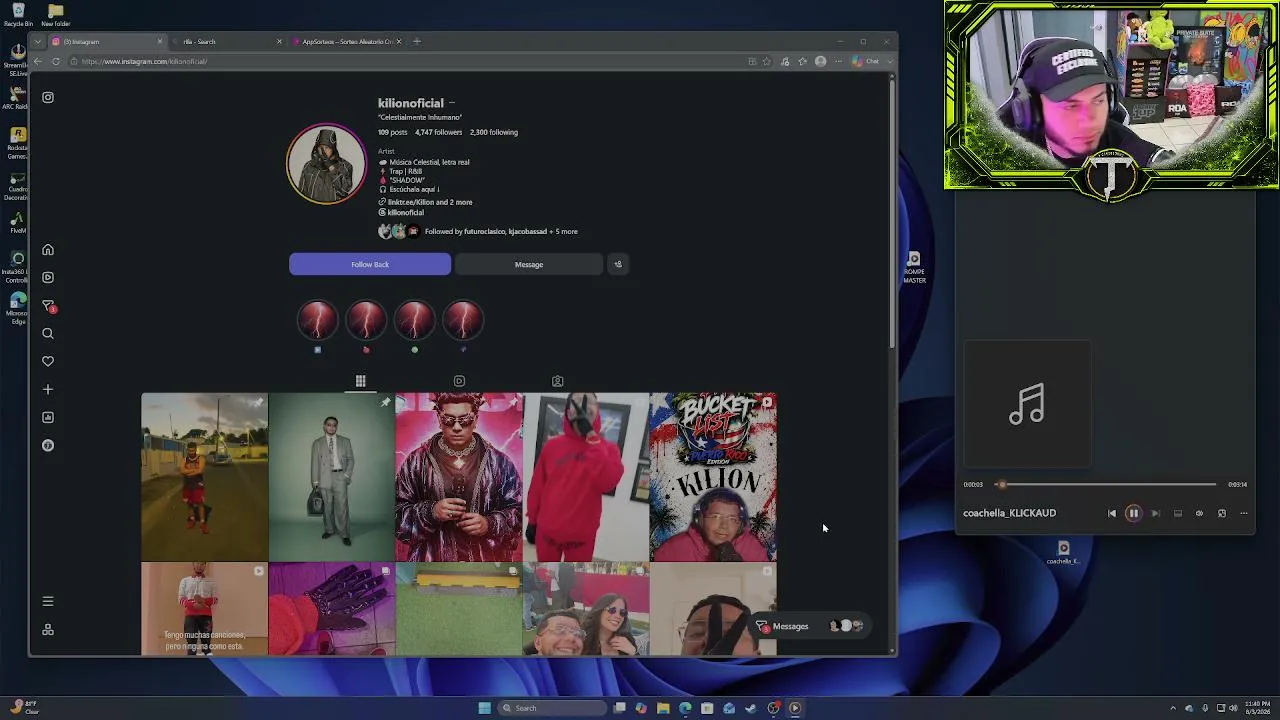1280x720 pixels.
Task: Click the browser address bar
Action: click(x=410, y=61)
